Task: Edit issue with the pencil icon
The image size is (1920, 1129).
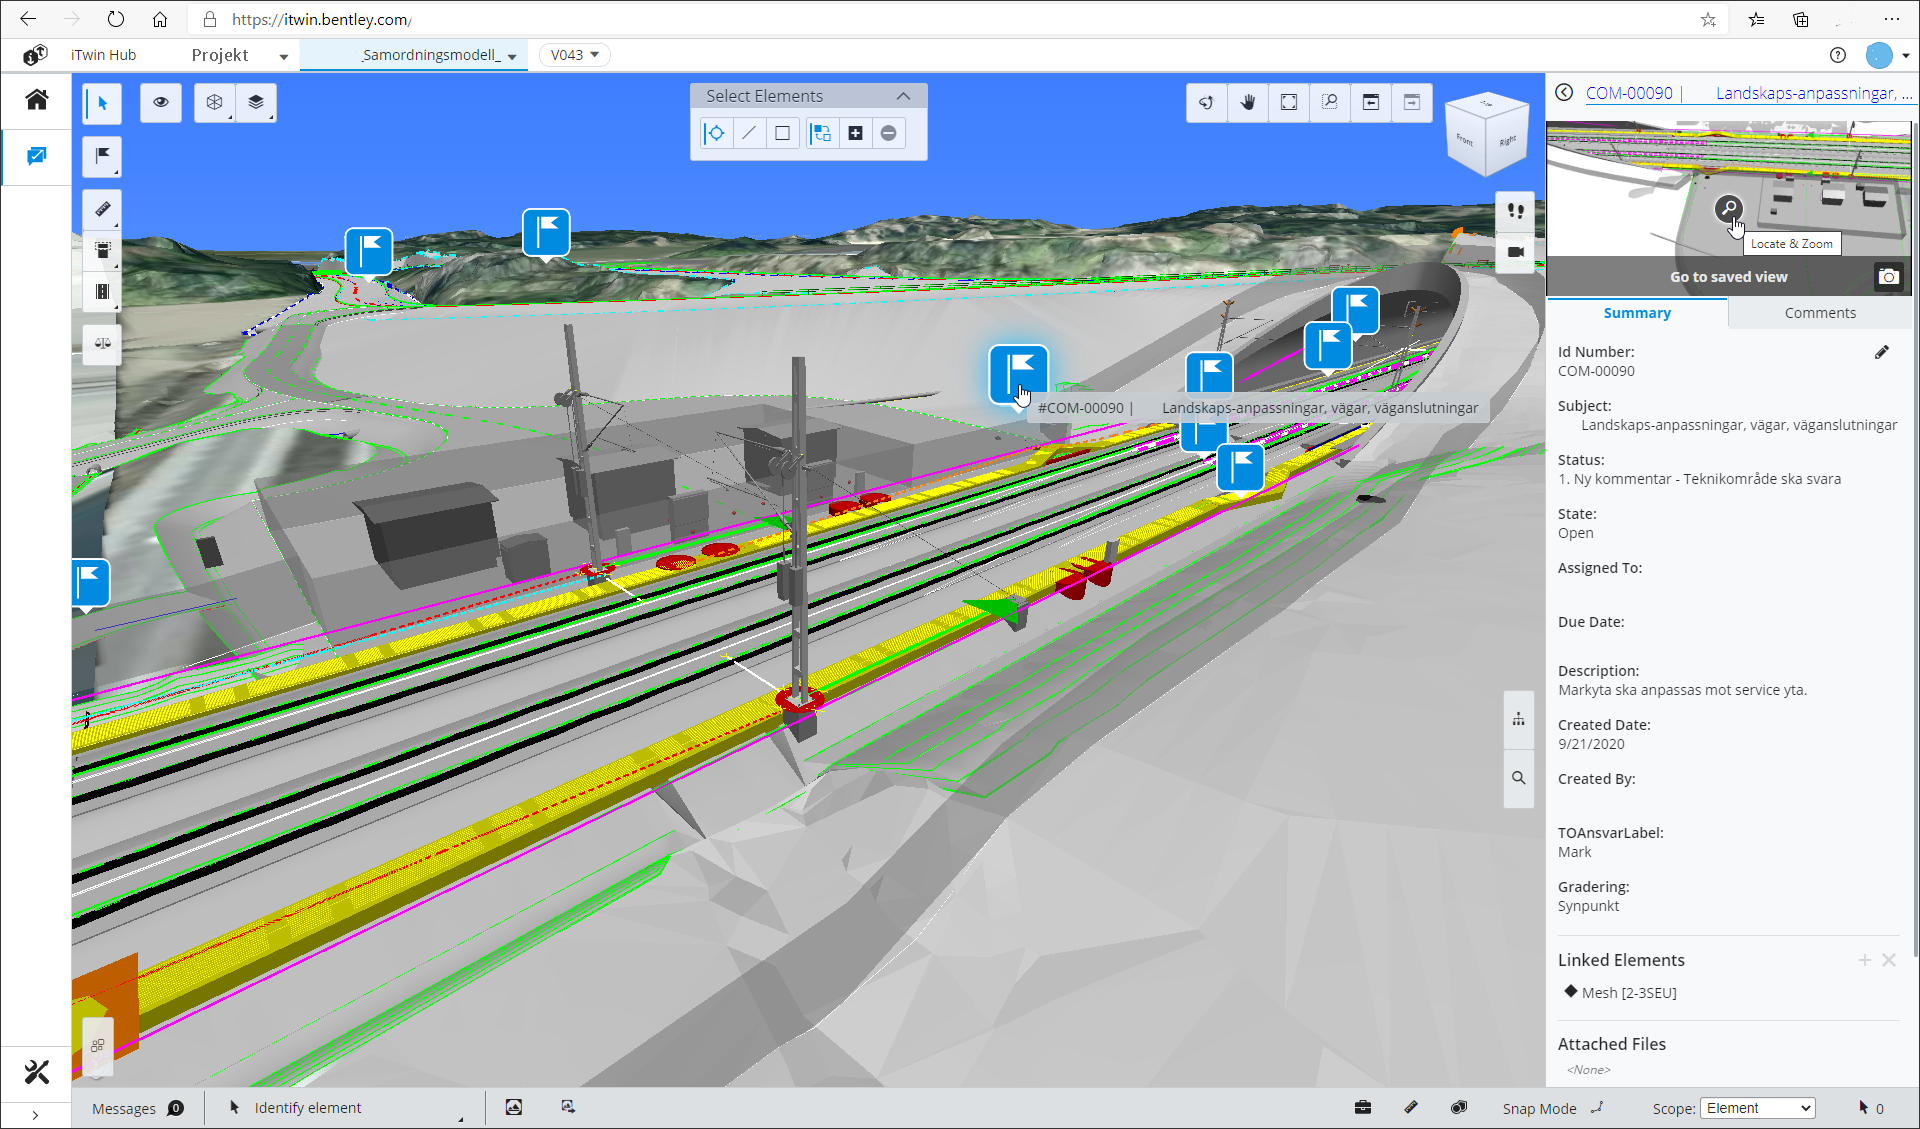Action: point(1882,352)
